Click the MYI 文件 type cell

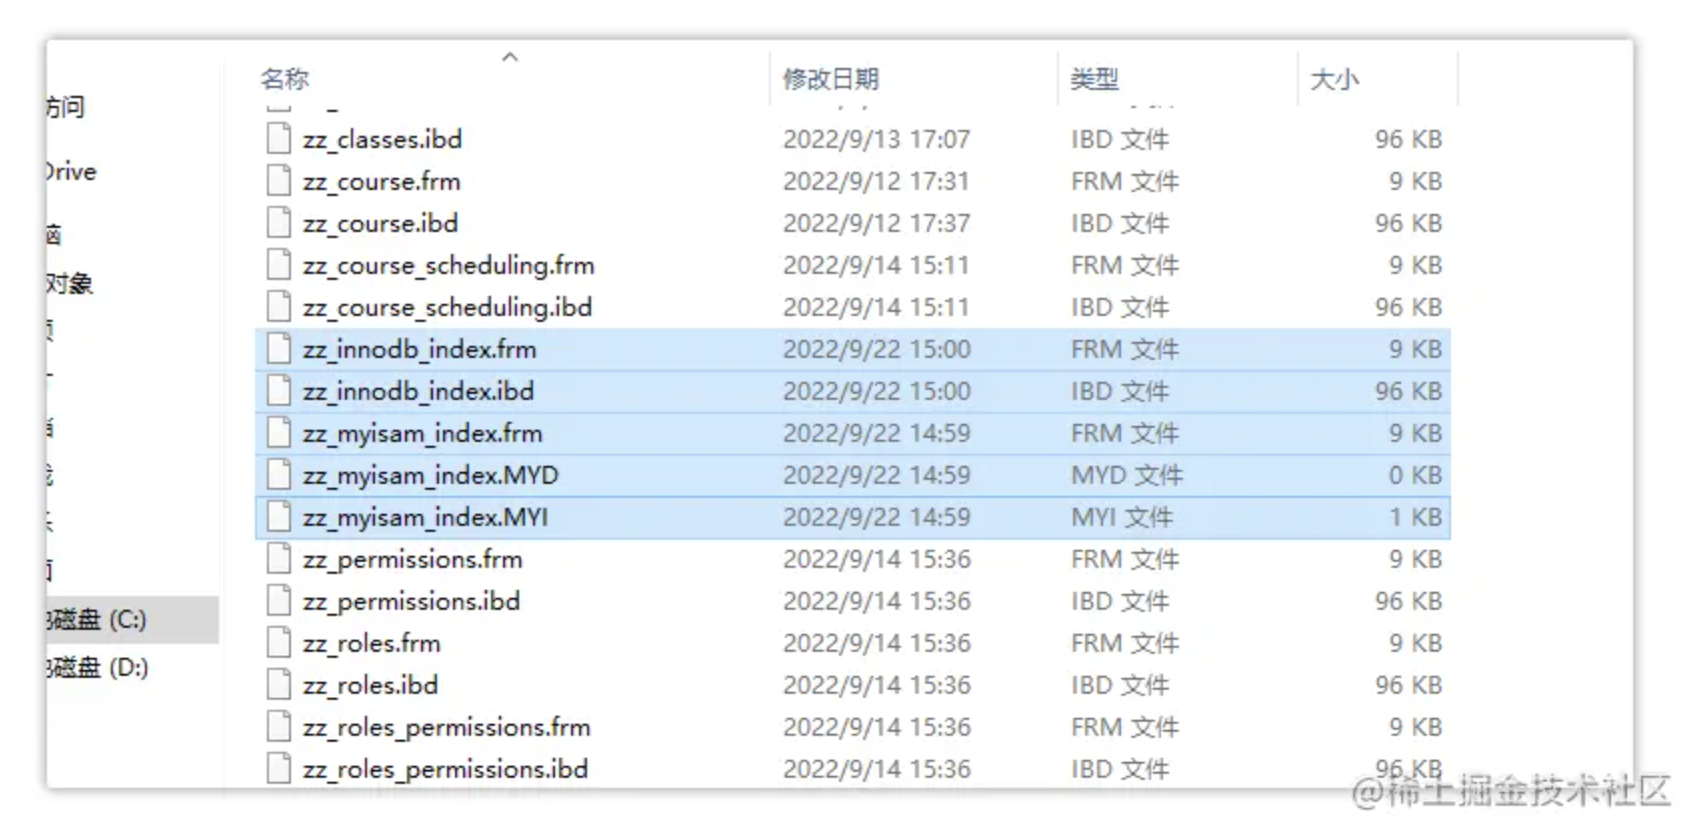pyautogui.click(x=1122, y=517)
